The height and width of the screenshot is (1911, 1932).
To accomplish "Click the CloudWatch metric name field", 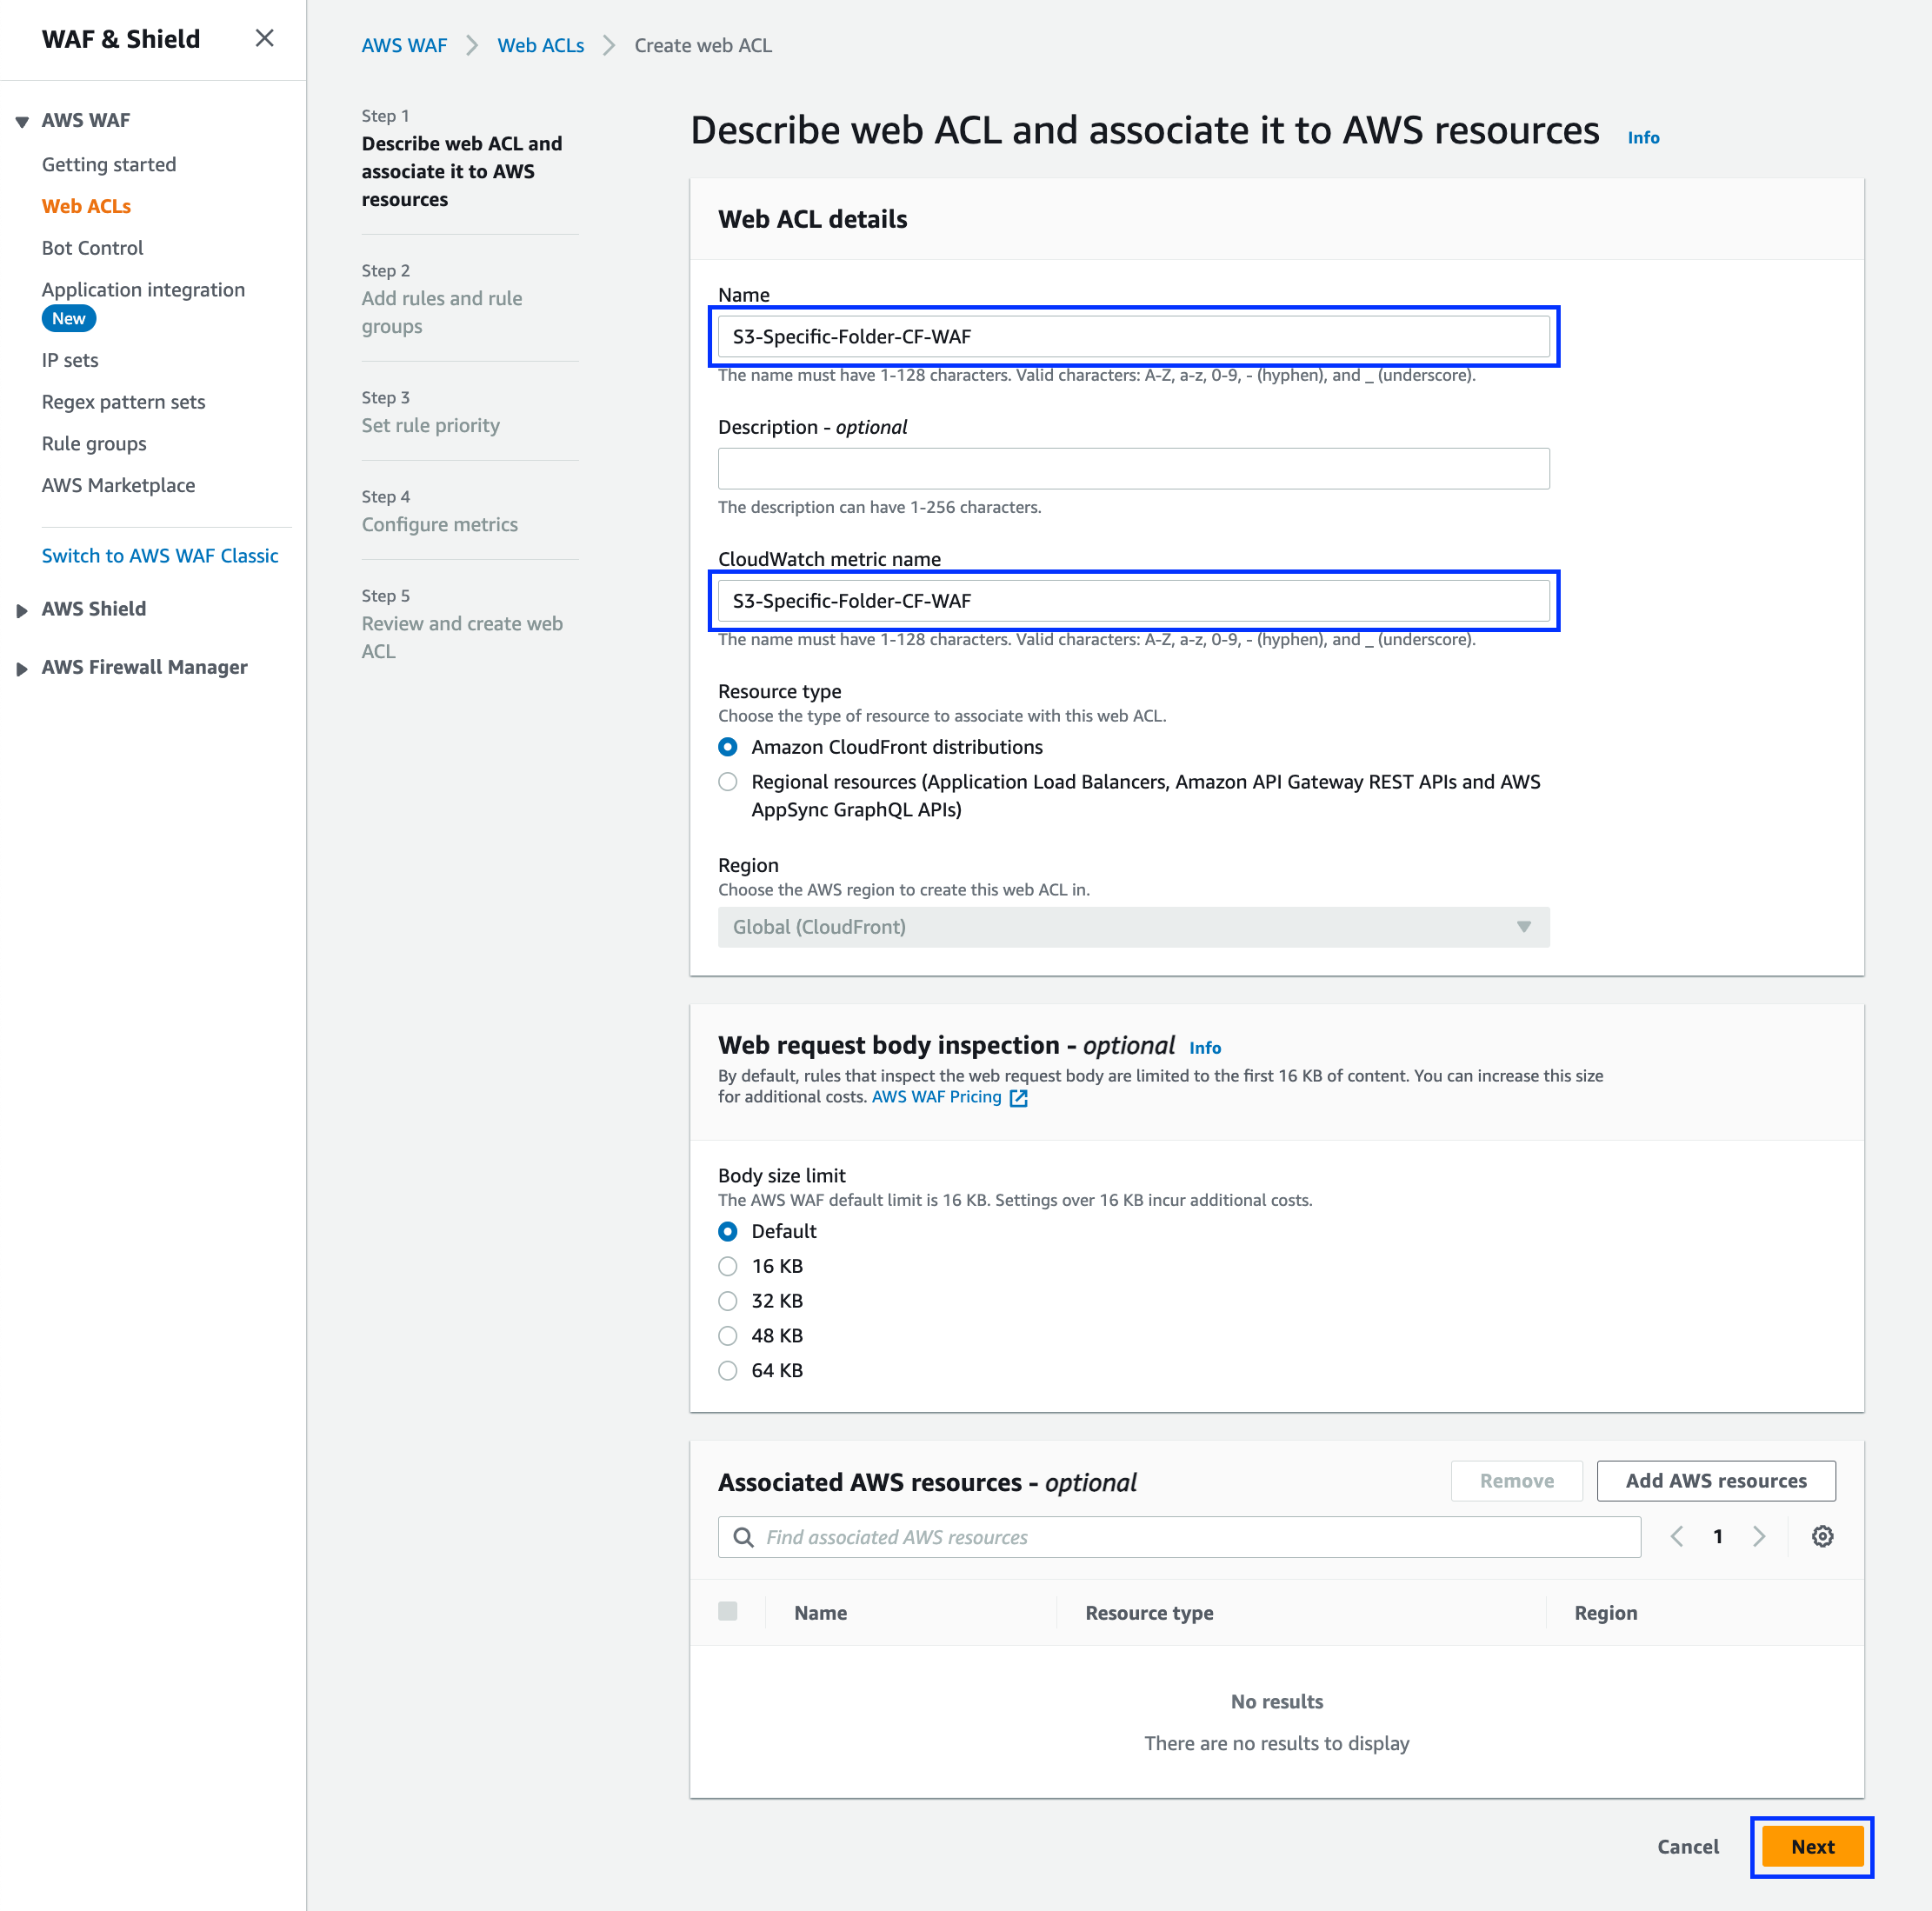I will [x=1133, y=601].
